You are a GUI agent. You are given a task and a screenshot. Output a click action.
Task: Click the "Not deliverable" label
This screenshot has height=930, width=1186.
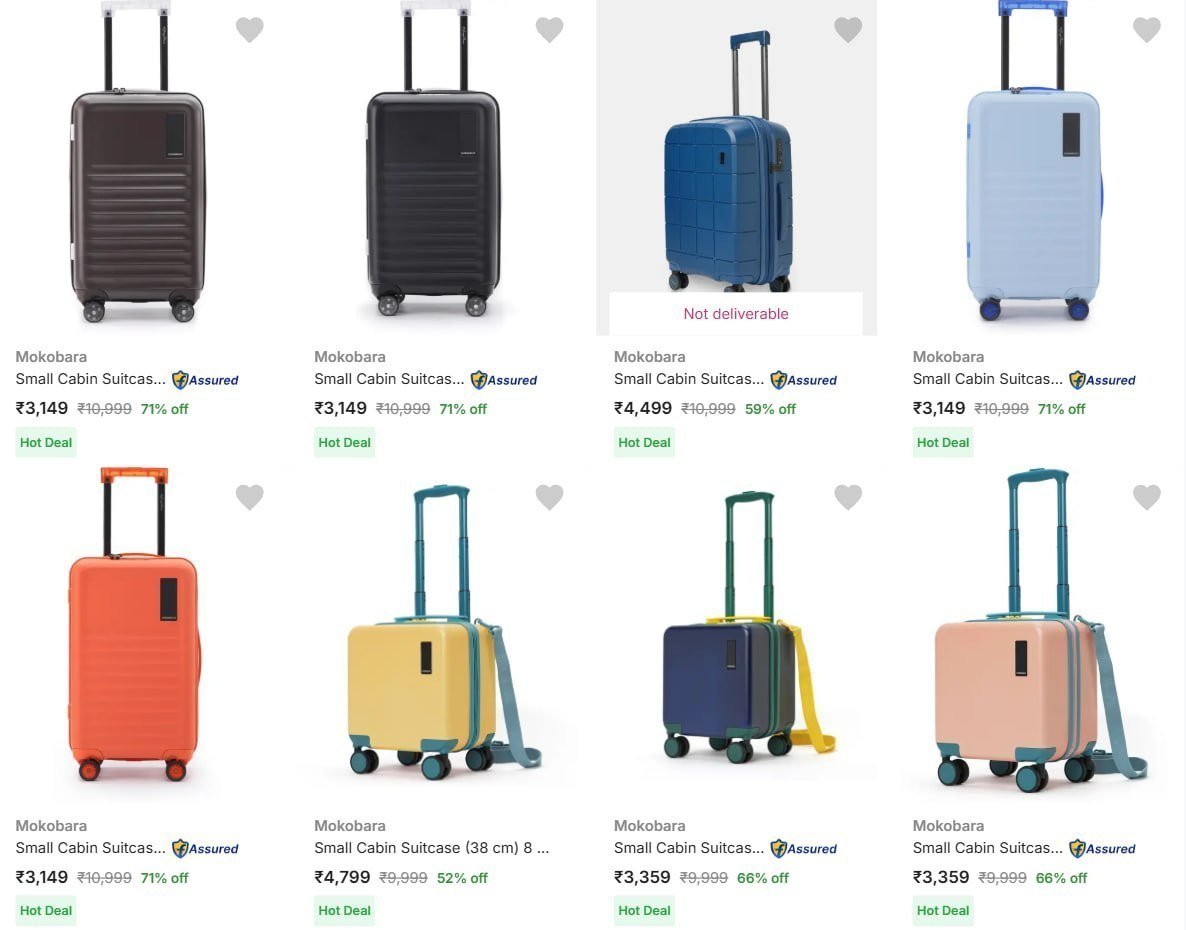[x=735, y=314]
